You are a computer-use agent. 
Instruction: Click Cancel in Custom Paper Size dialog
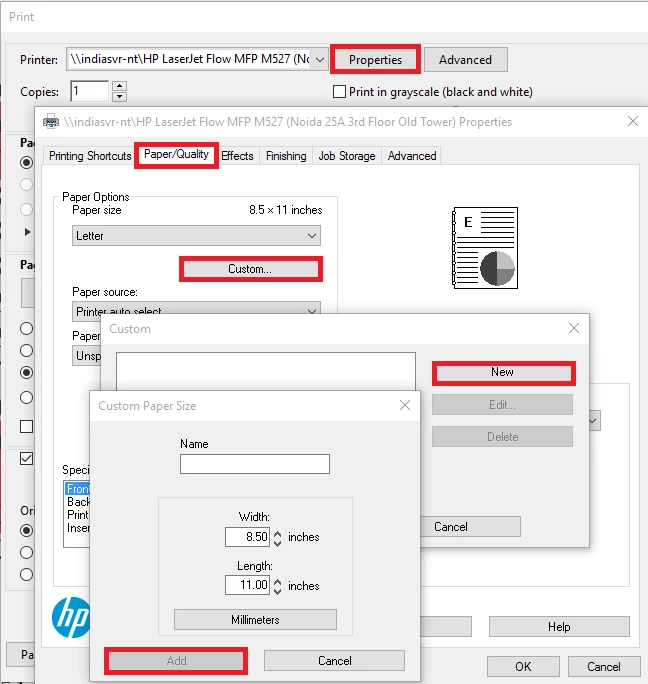(x=334, y=660)
